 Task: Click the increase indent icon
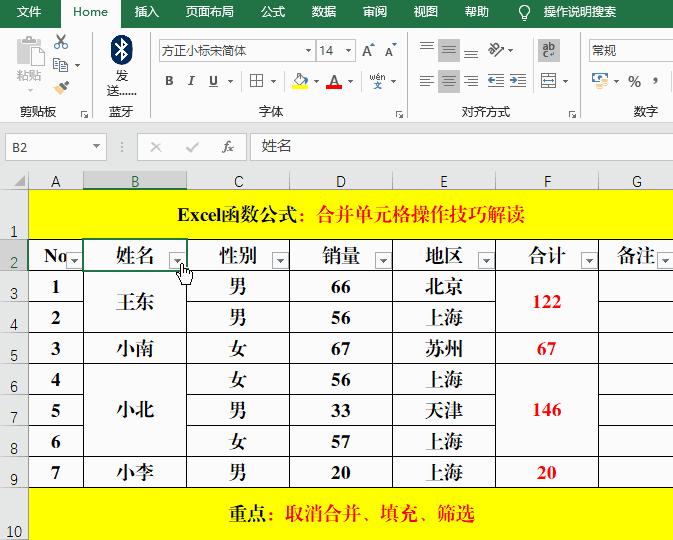[x=518, y=81]
